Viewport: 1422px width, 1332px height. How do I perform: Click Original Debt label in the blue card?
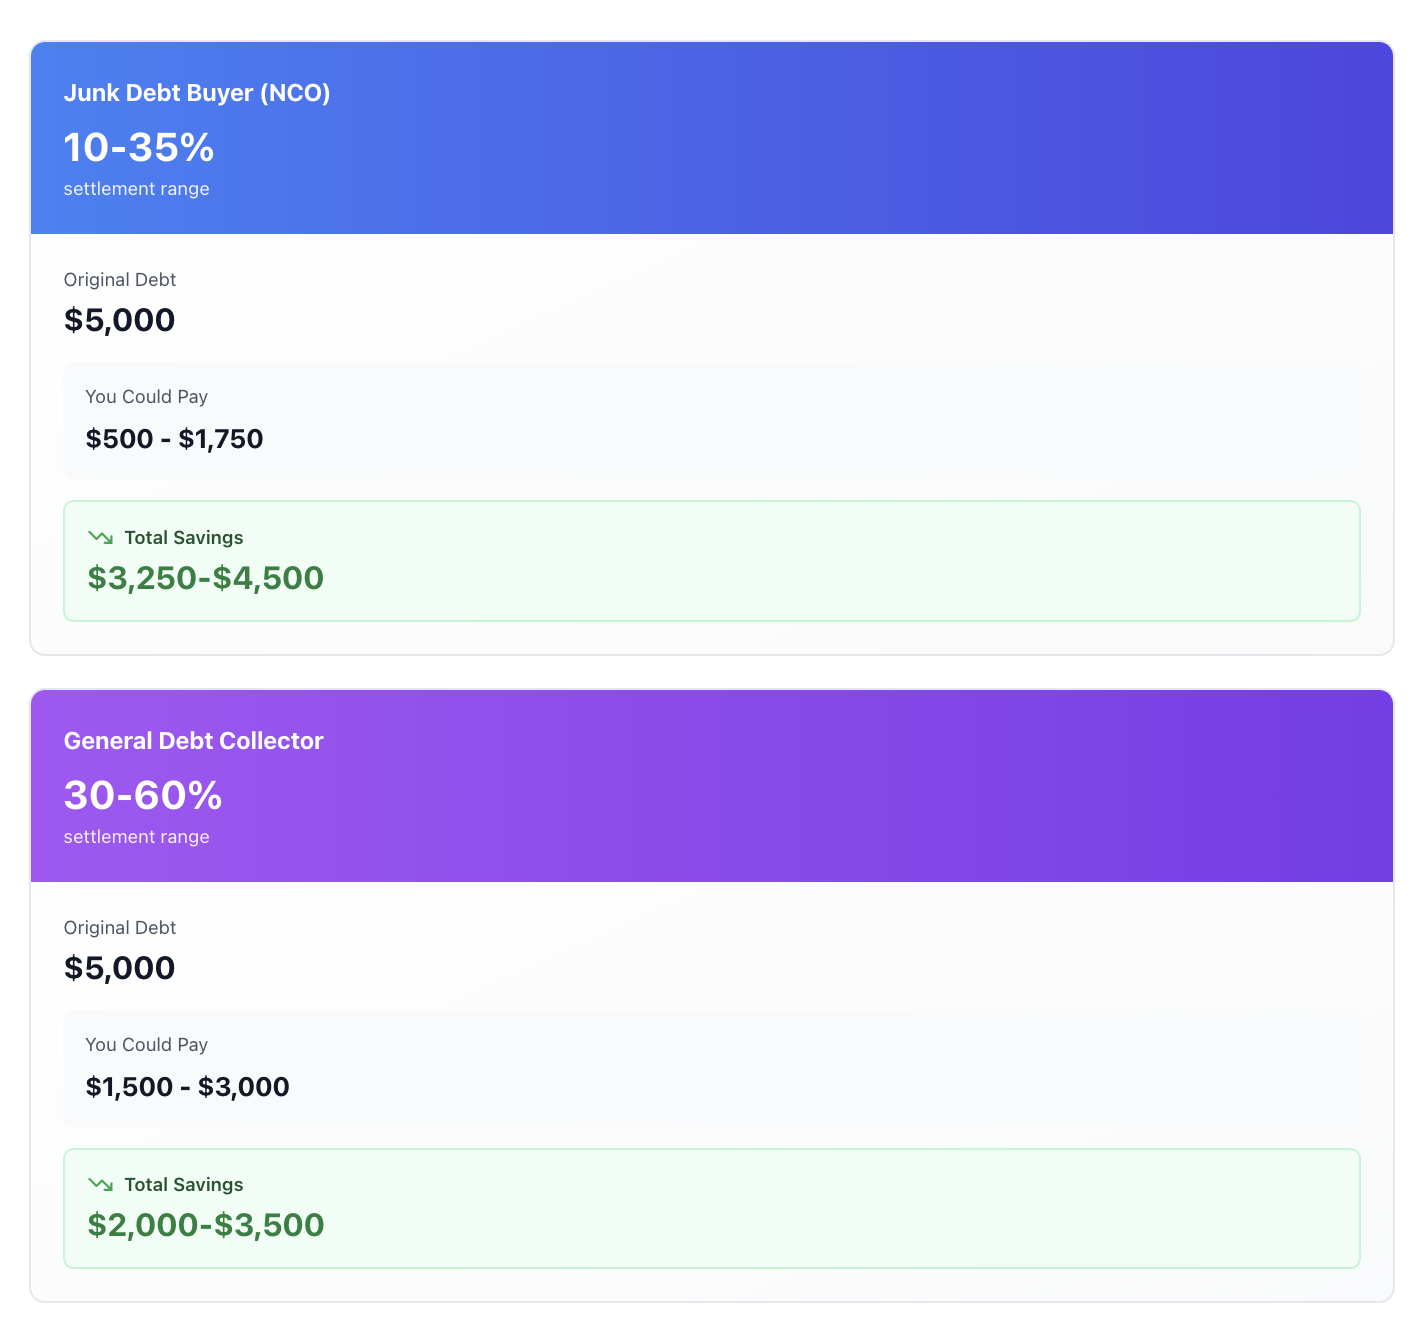(120, 280)
